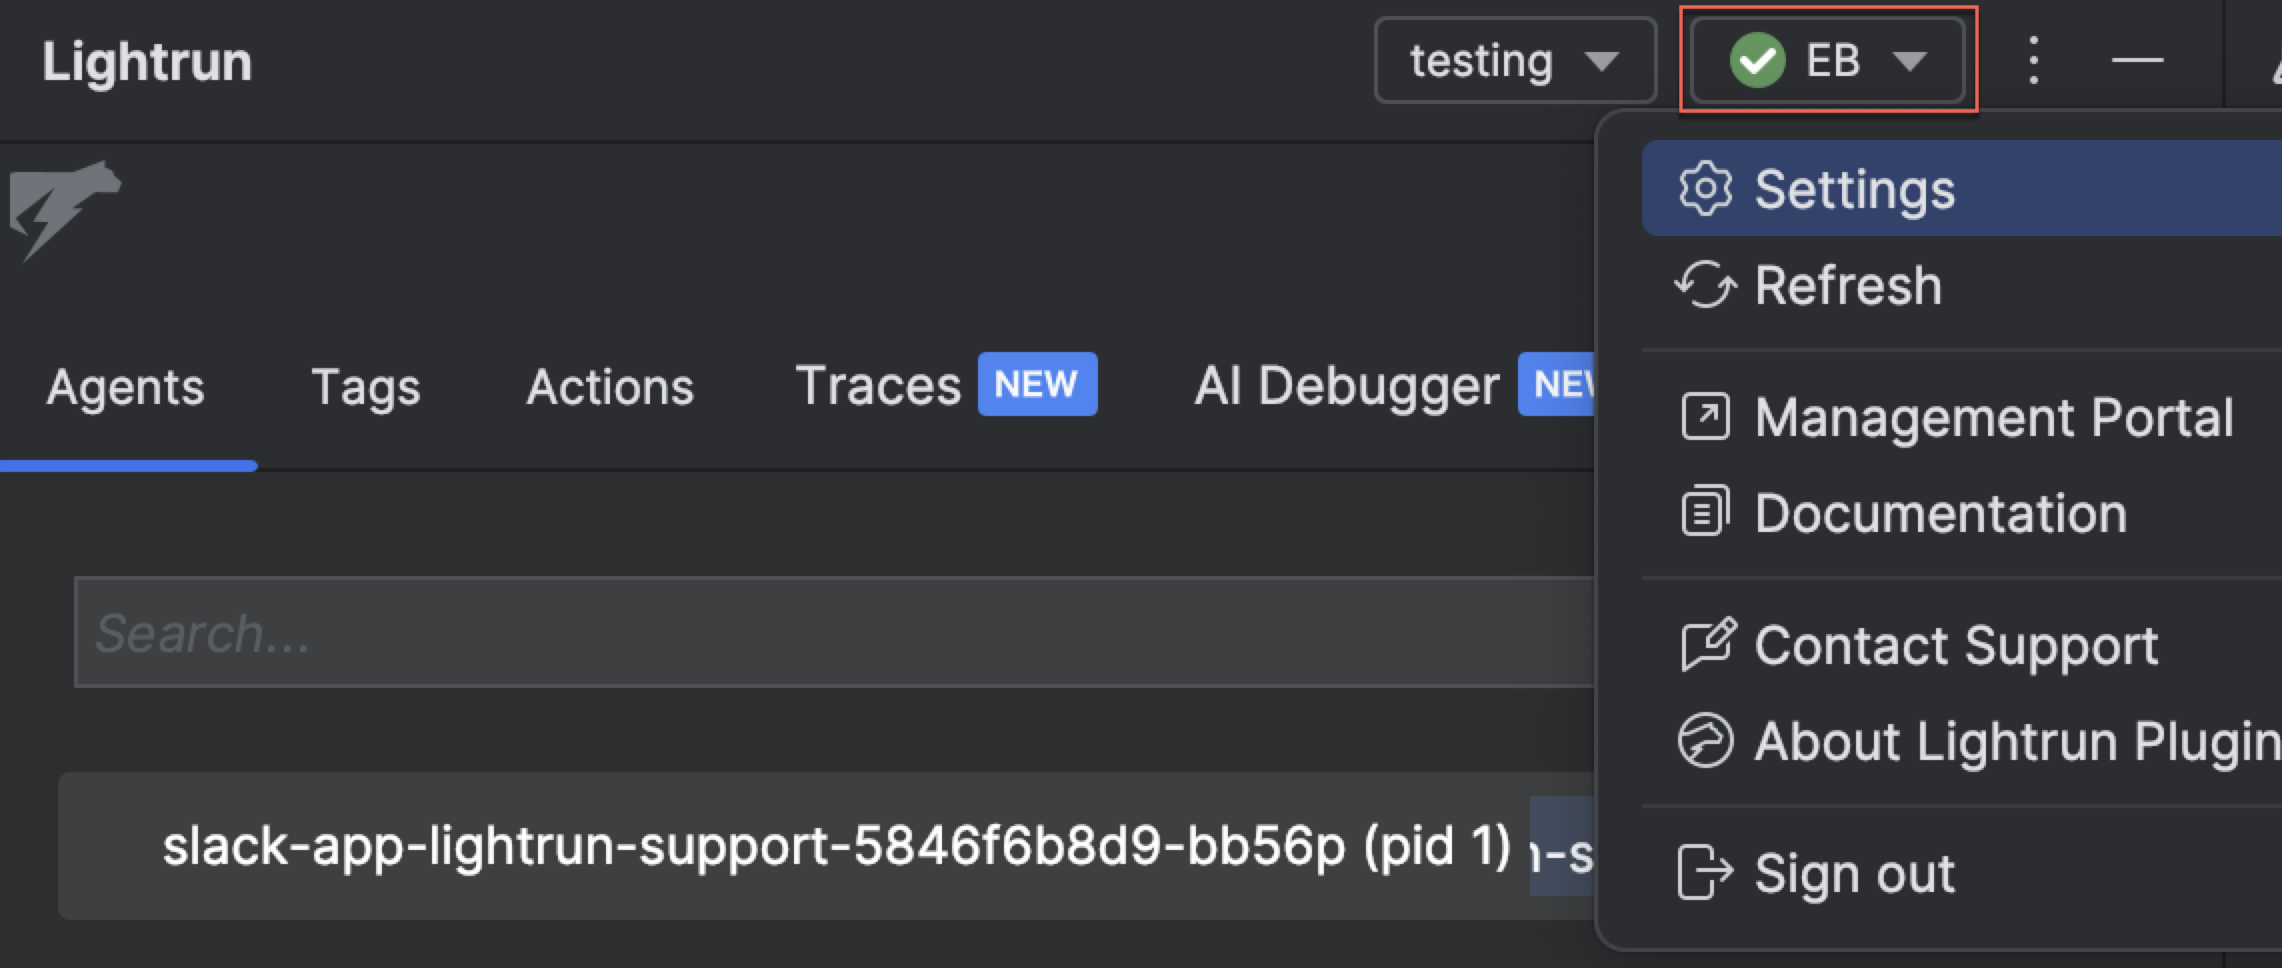The height and width of the screenshot is (968, 2282).
Task: Click the green connection status checkmark
Action: 1757,60
